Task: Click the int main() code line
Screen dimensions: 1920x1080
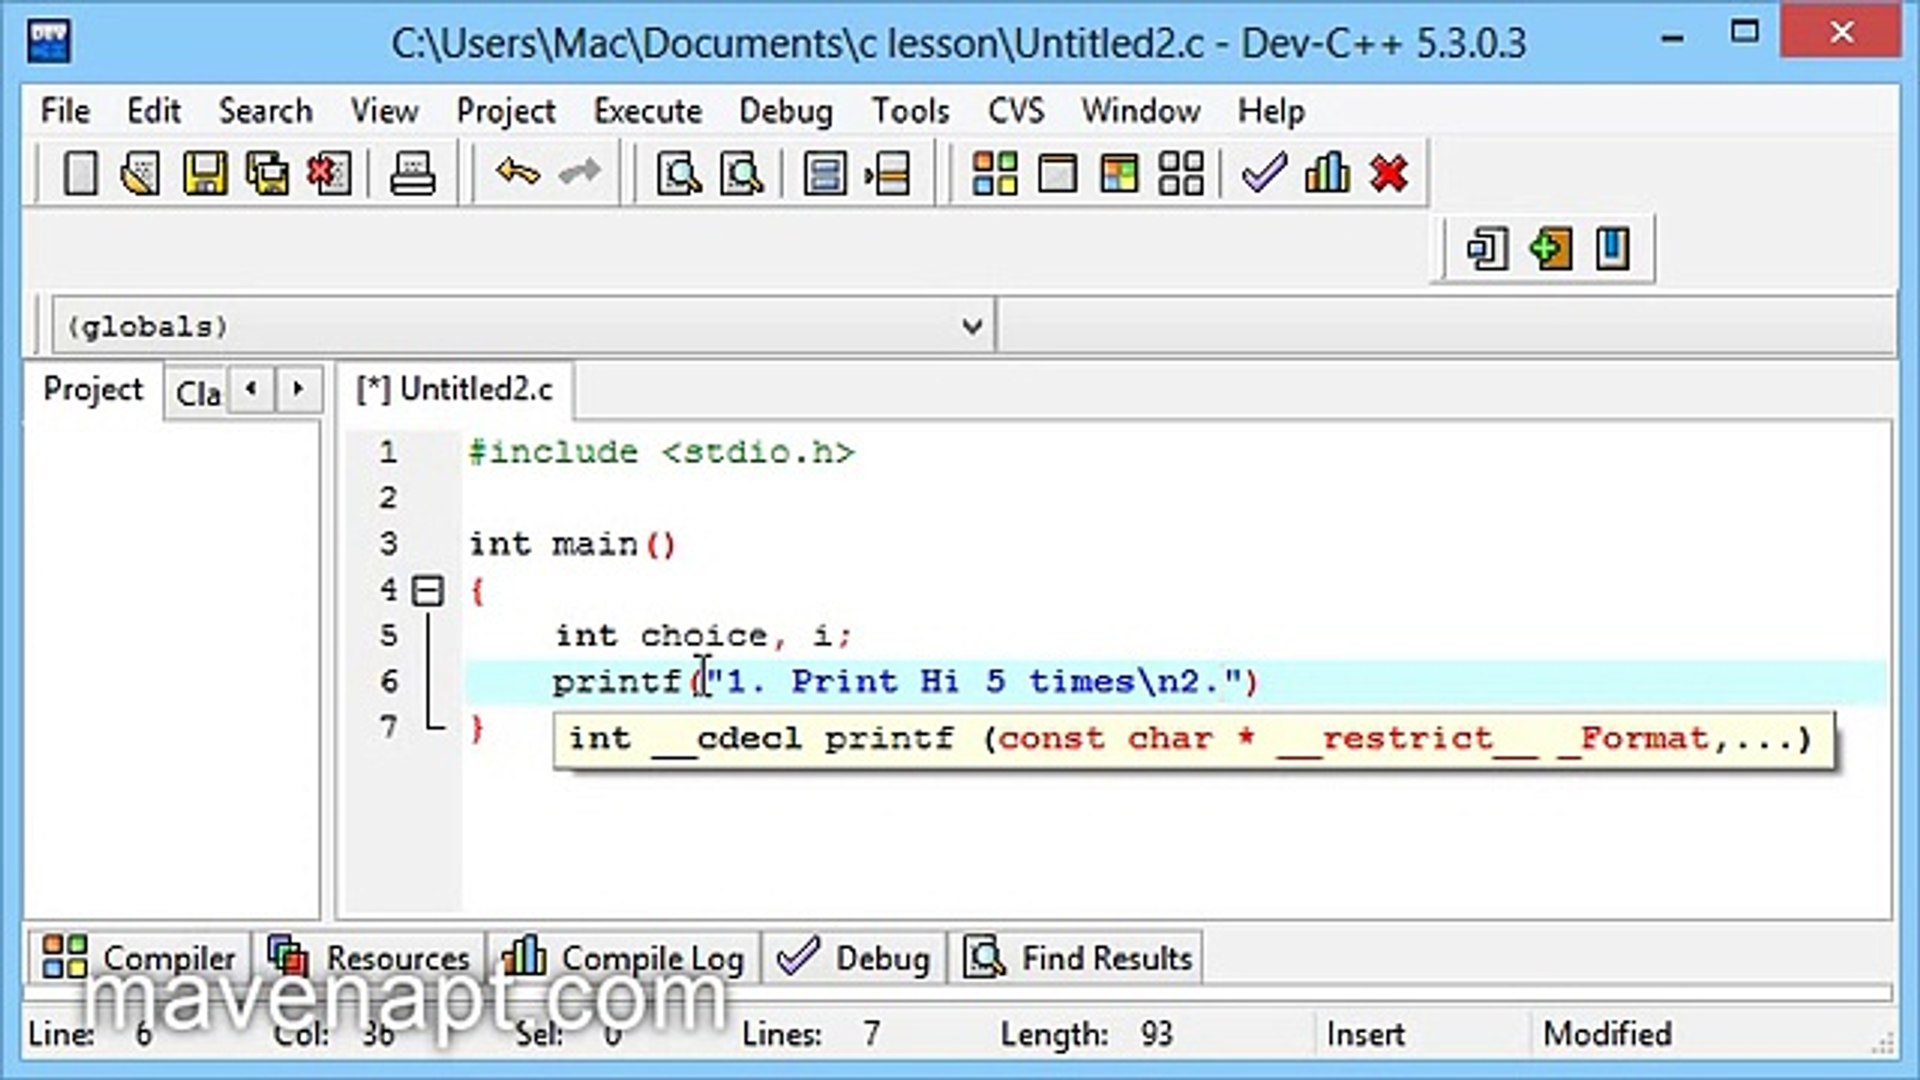Action: pos(573,544)
